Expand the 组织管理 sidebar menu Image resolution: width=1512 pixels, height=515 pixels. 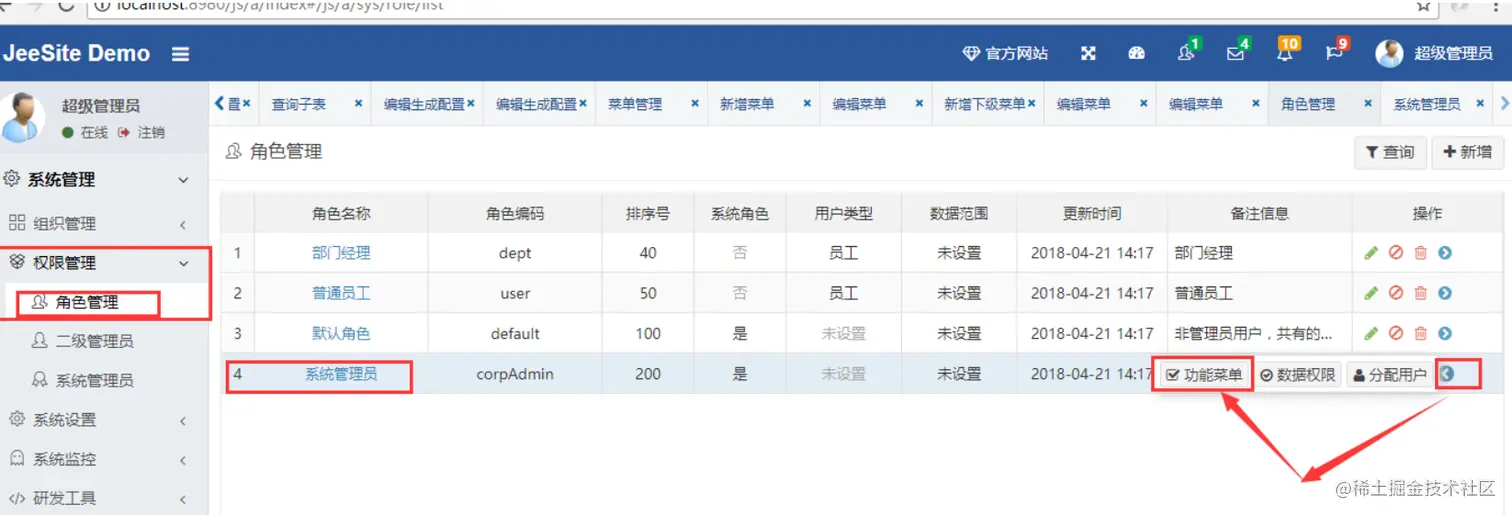tap(104, 223)
